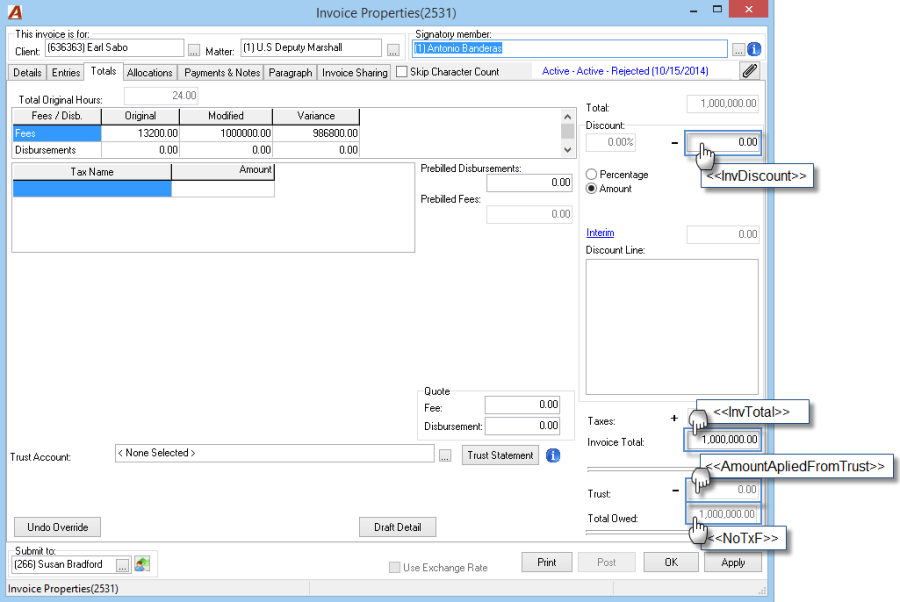Click the user icon beside Susan Bradford
The height and width of the screenshot is (602, 900).
click(x=142, y=564)
